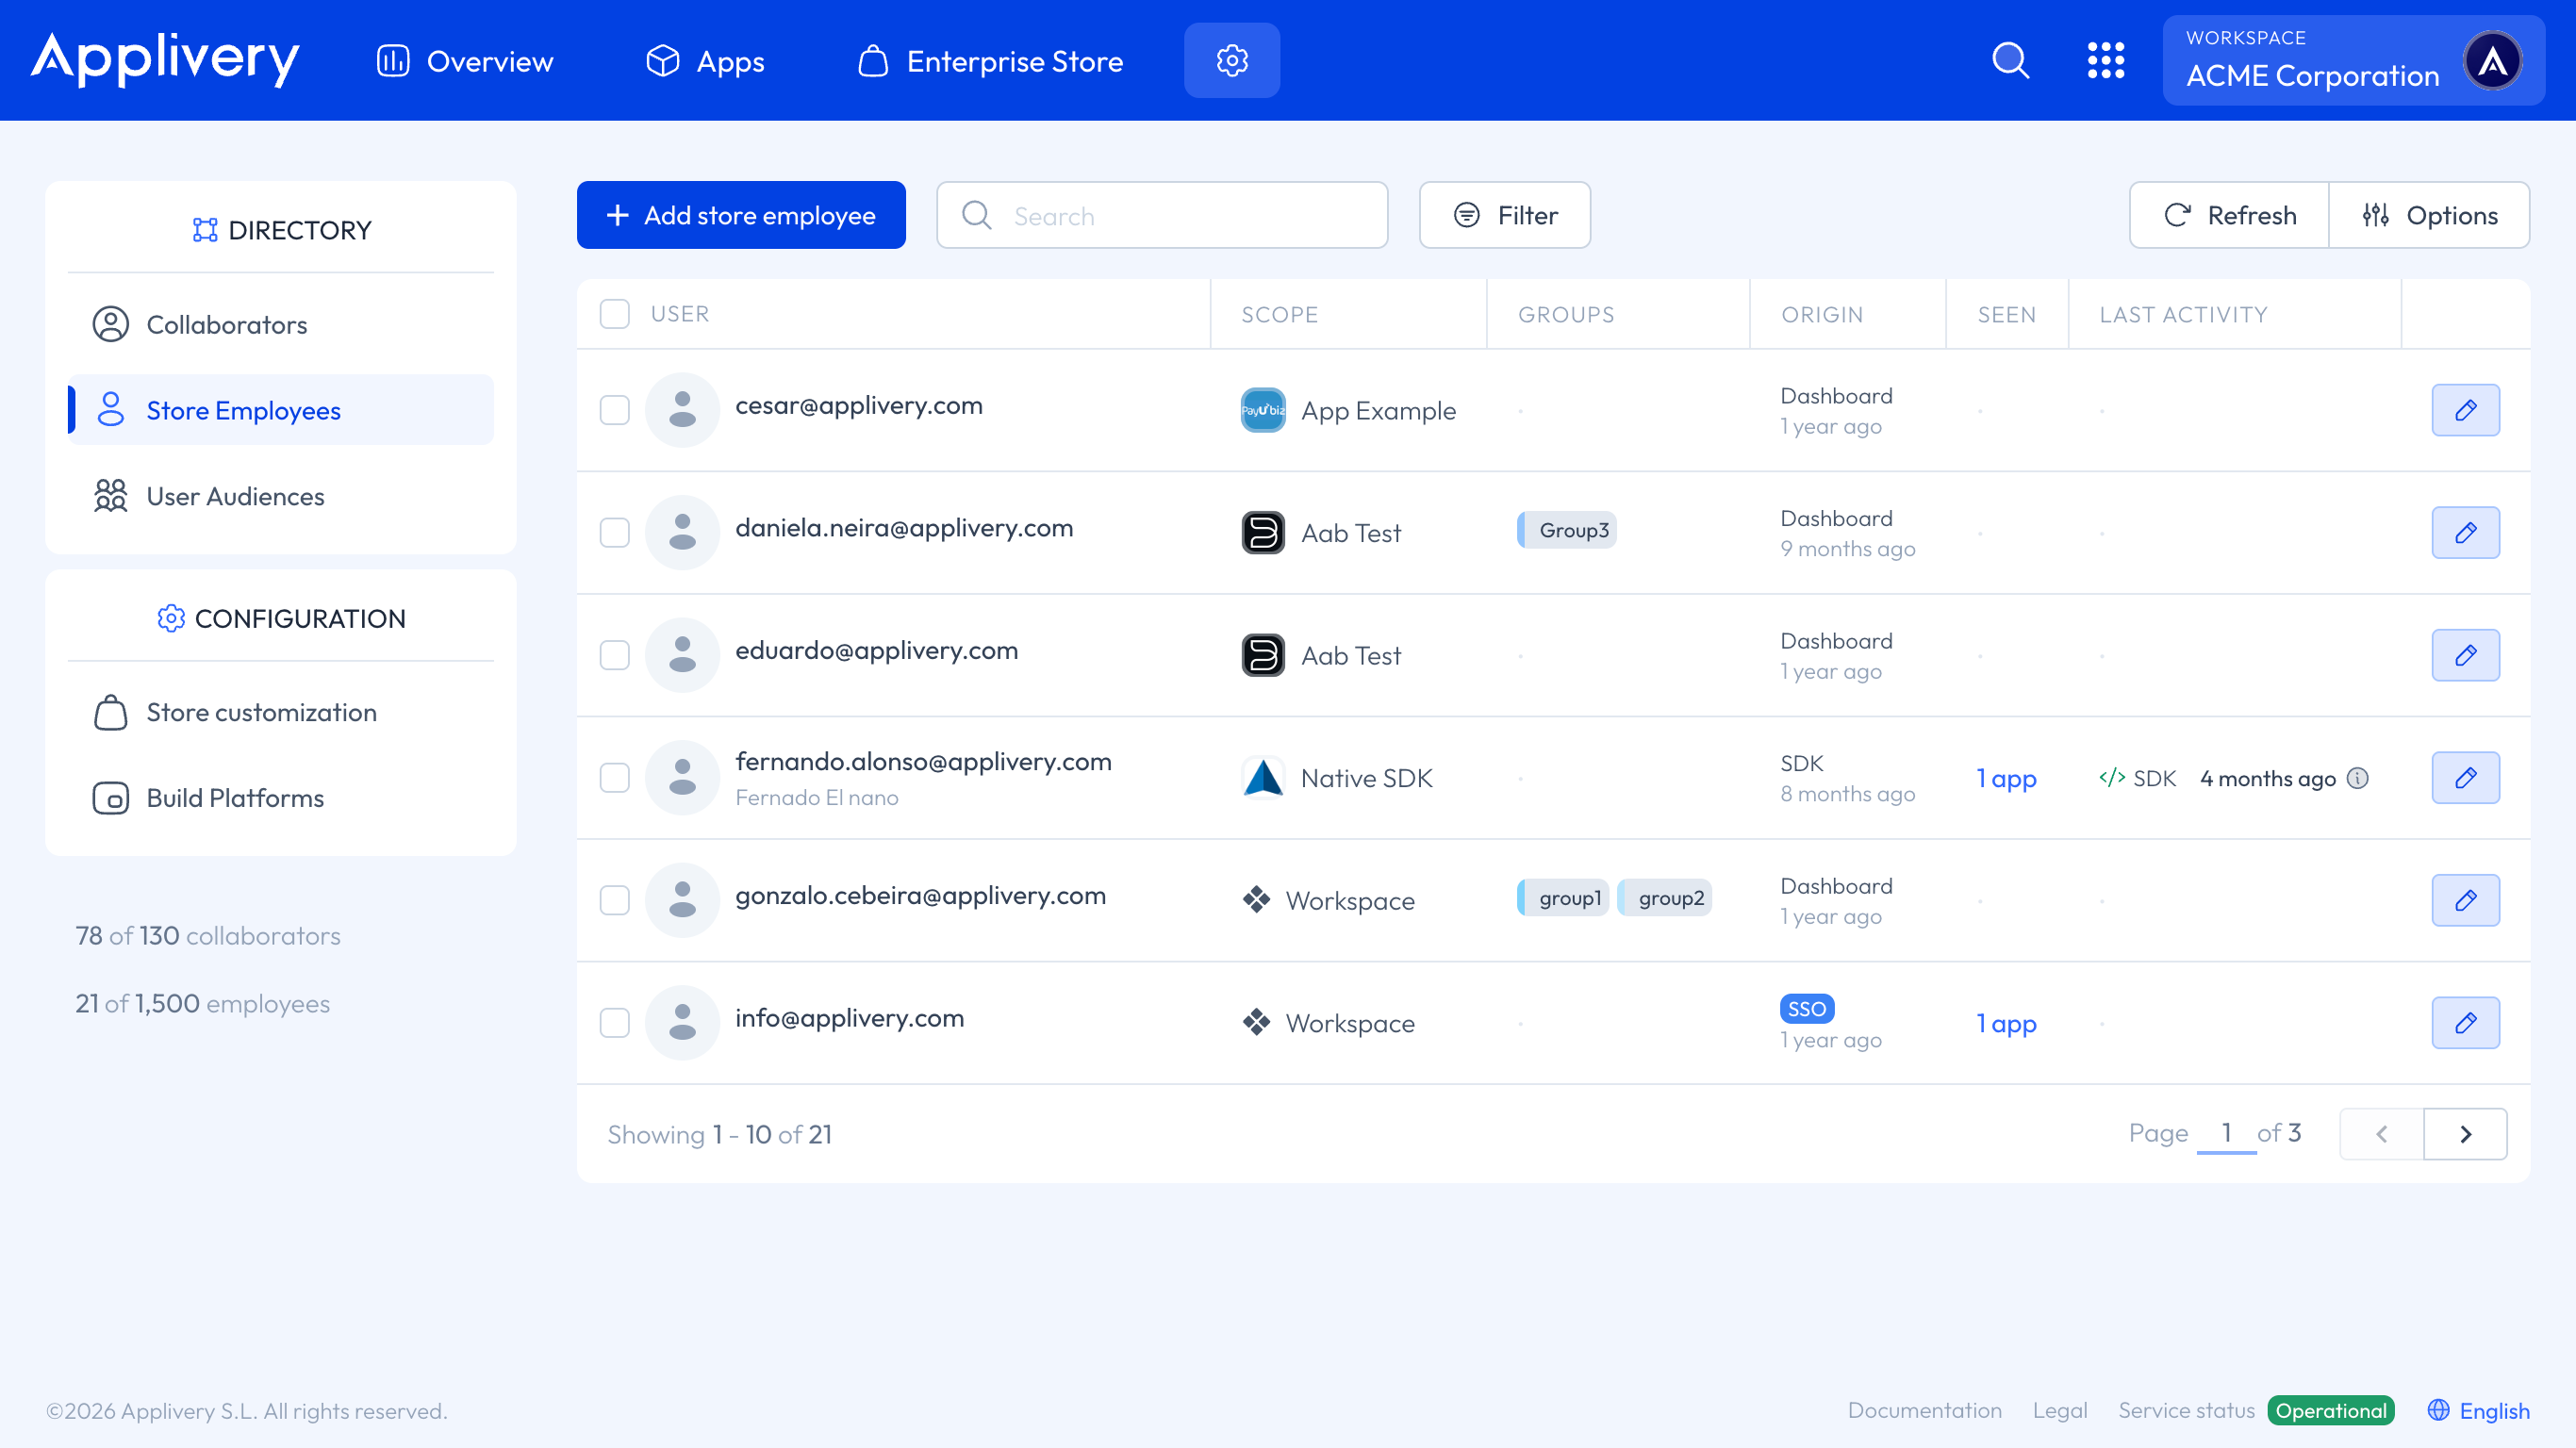Image resolution: width=2576 pixels, height=1448 pixels.
Task: Click the Add store employee button
Action: point(740,214)
